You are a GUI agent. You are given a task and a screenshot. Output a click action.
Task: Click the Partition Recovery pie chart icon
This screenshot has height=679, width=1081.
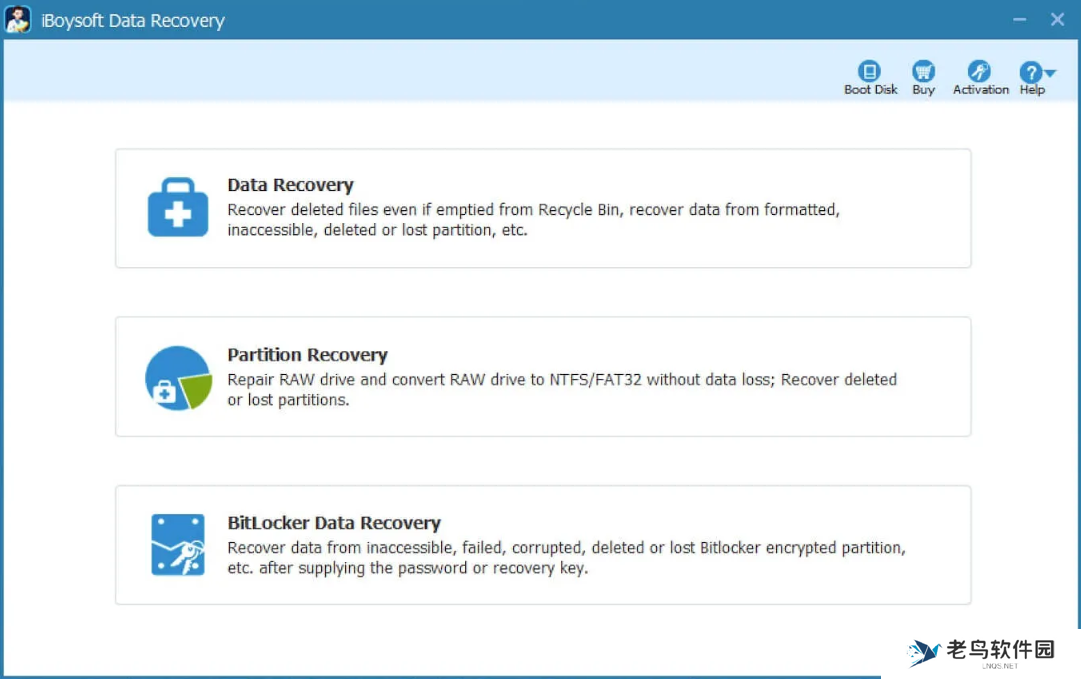[x=179, y=378]
